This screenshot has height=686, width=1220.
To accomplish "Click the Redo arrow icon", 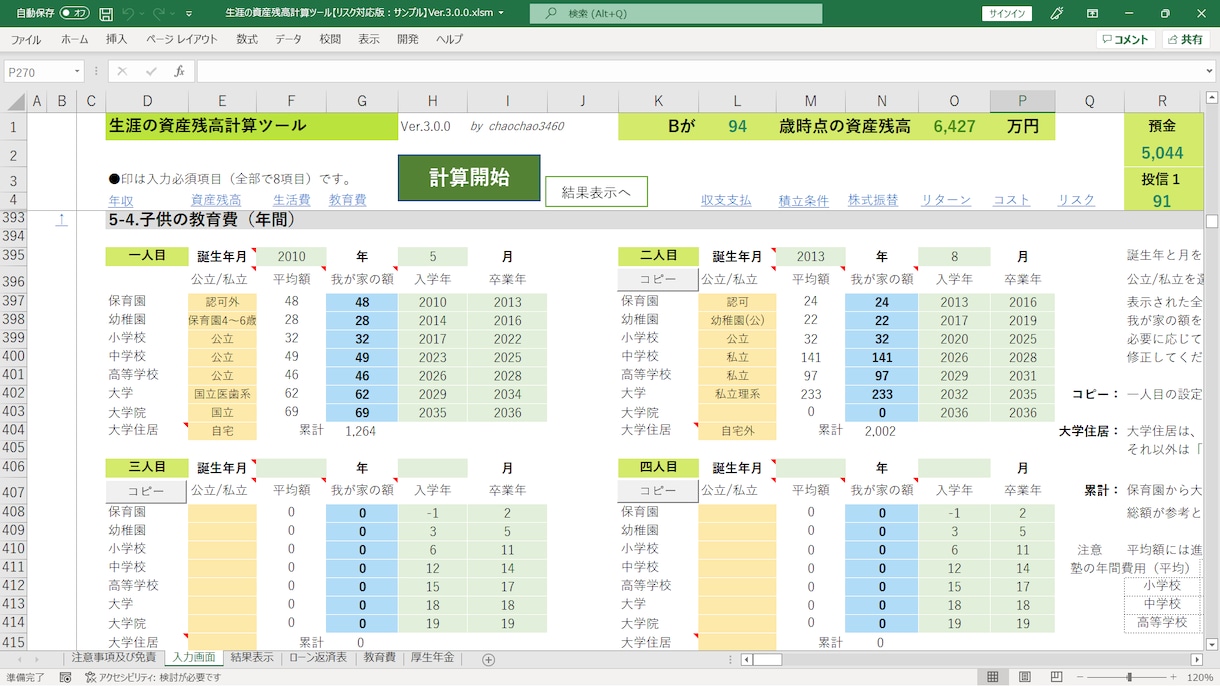I will [x=157, y=13].
